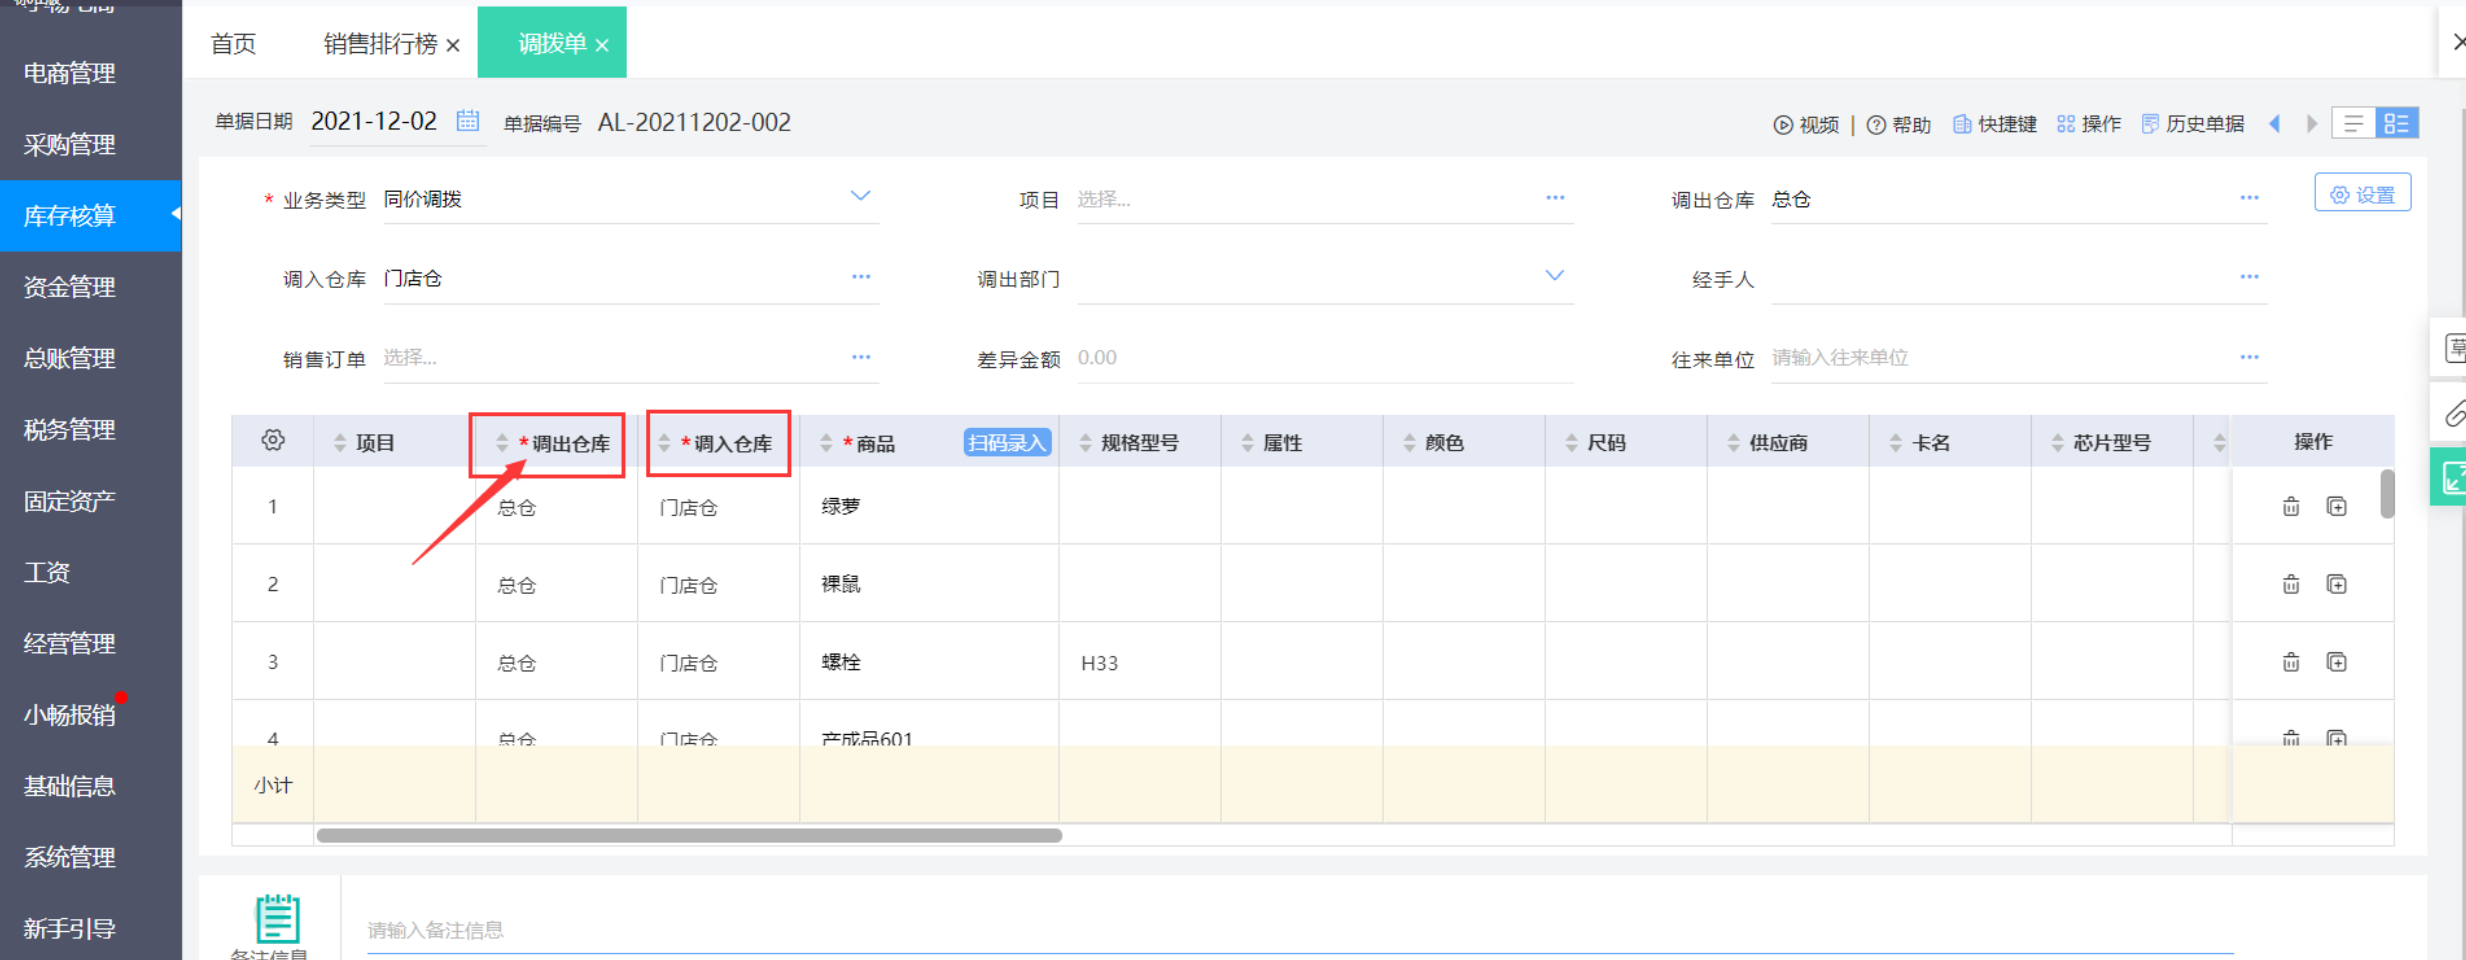Click the 设置 button
Screen dimensions: 2466x960
(2362, 194)
